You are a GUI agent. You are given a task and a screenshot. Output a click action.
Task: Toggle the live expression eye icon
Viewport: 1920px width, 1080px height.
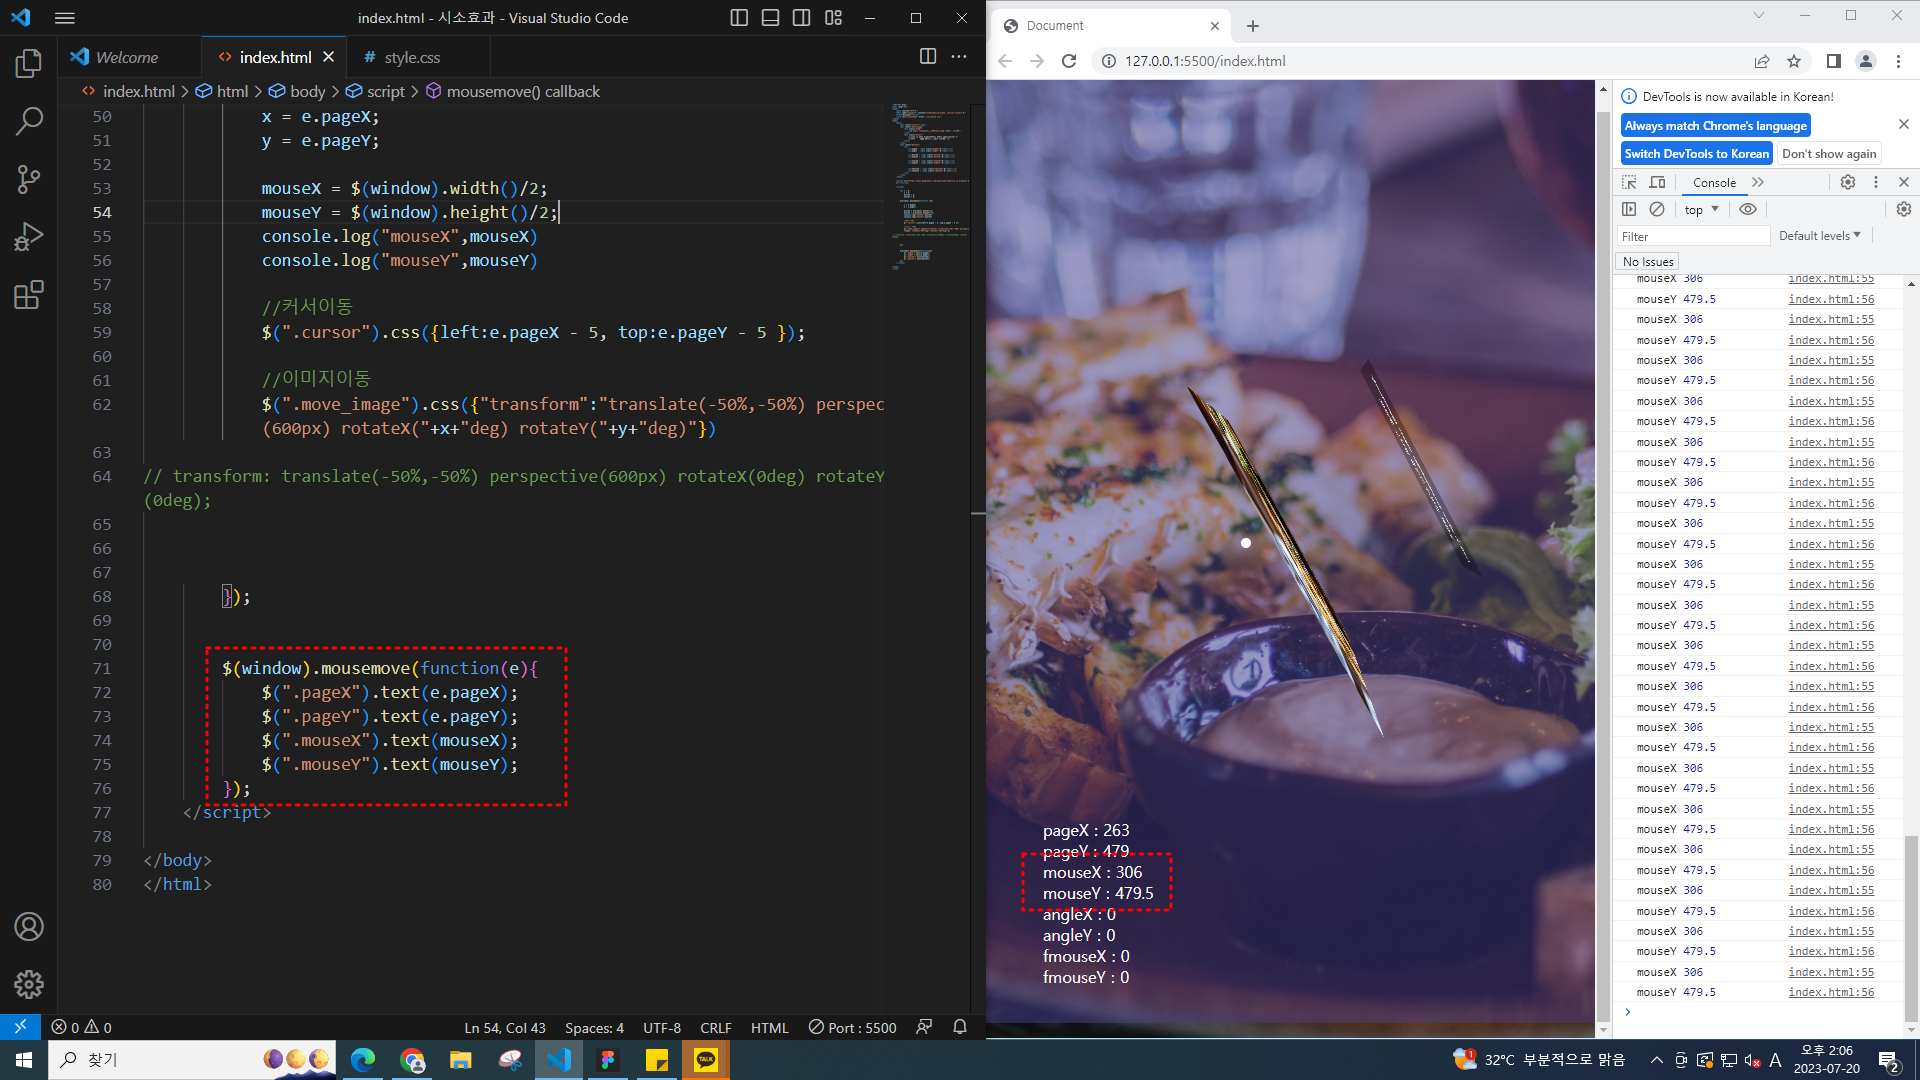(x=1747, y=209)
